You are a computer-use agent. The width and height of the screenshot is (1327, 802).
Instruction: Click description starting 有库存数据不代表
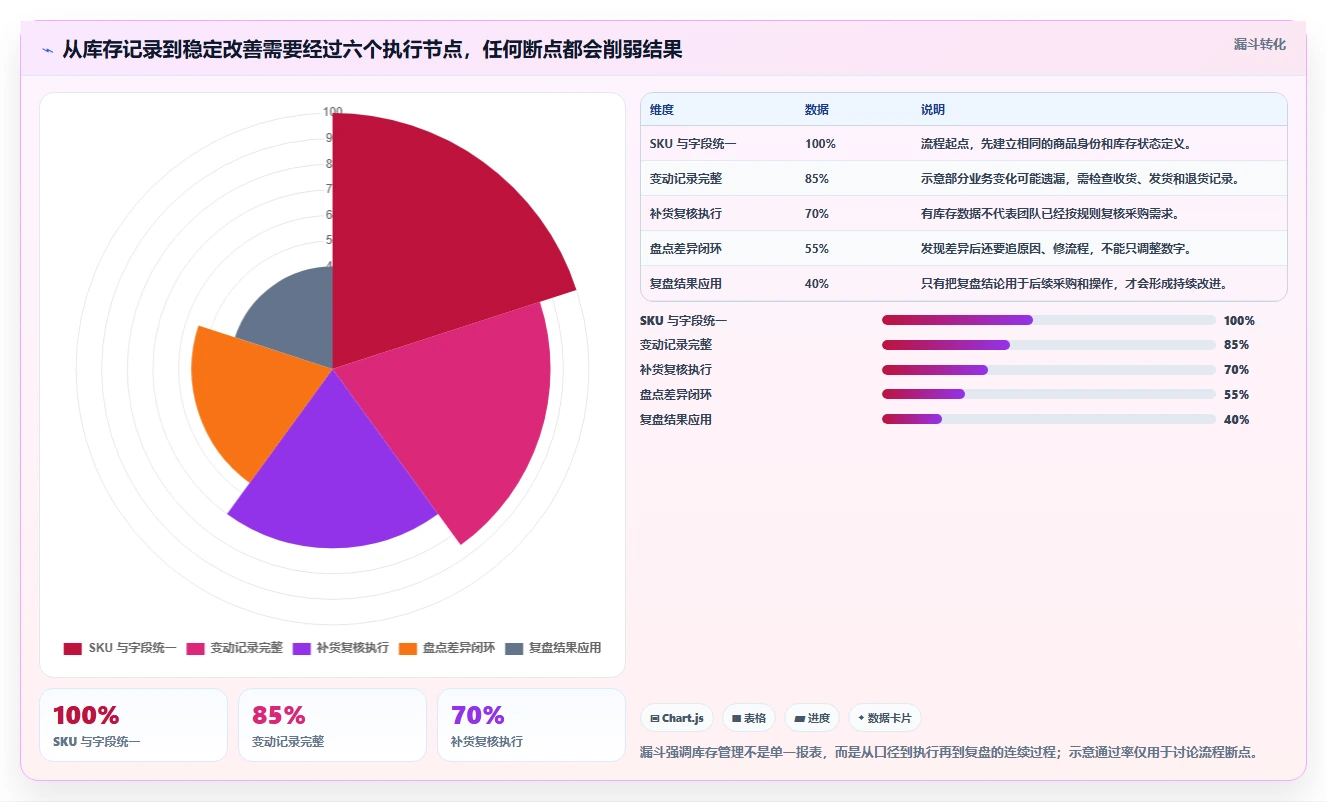(1050, 214)
